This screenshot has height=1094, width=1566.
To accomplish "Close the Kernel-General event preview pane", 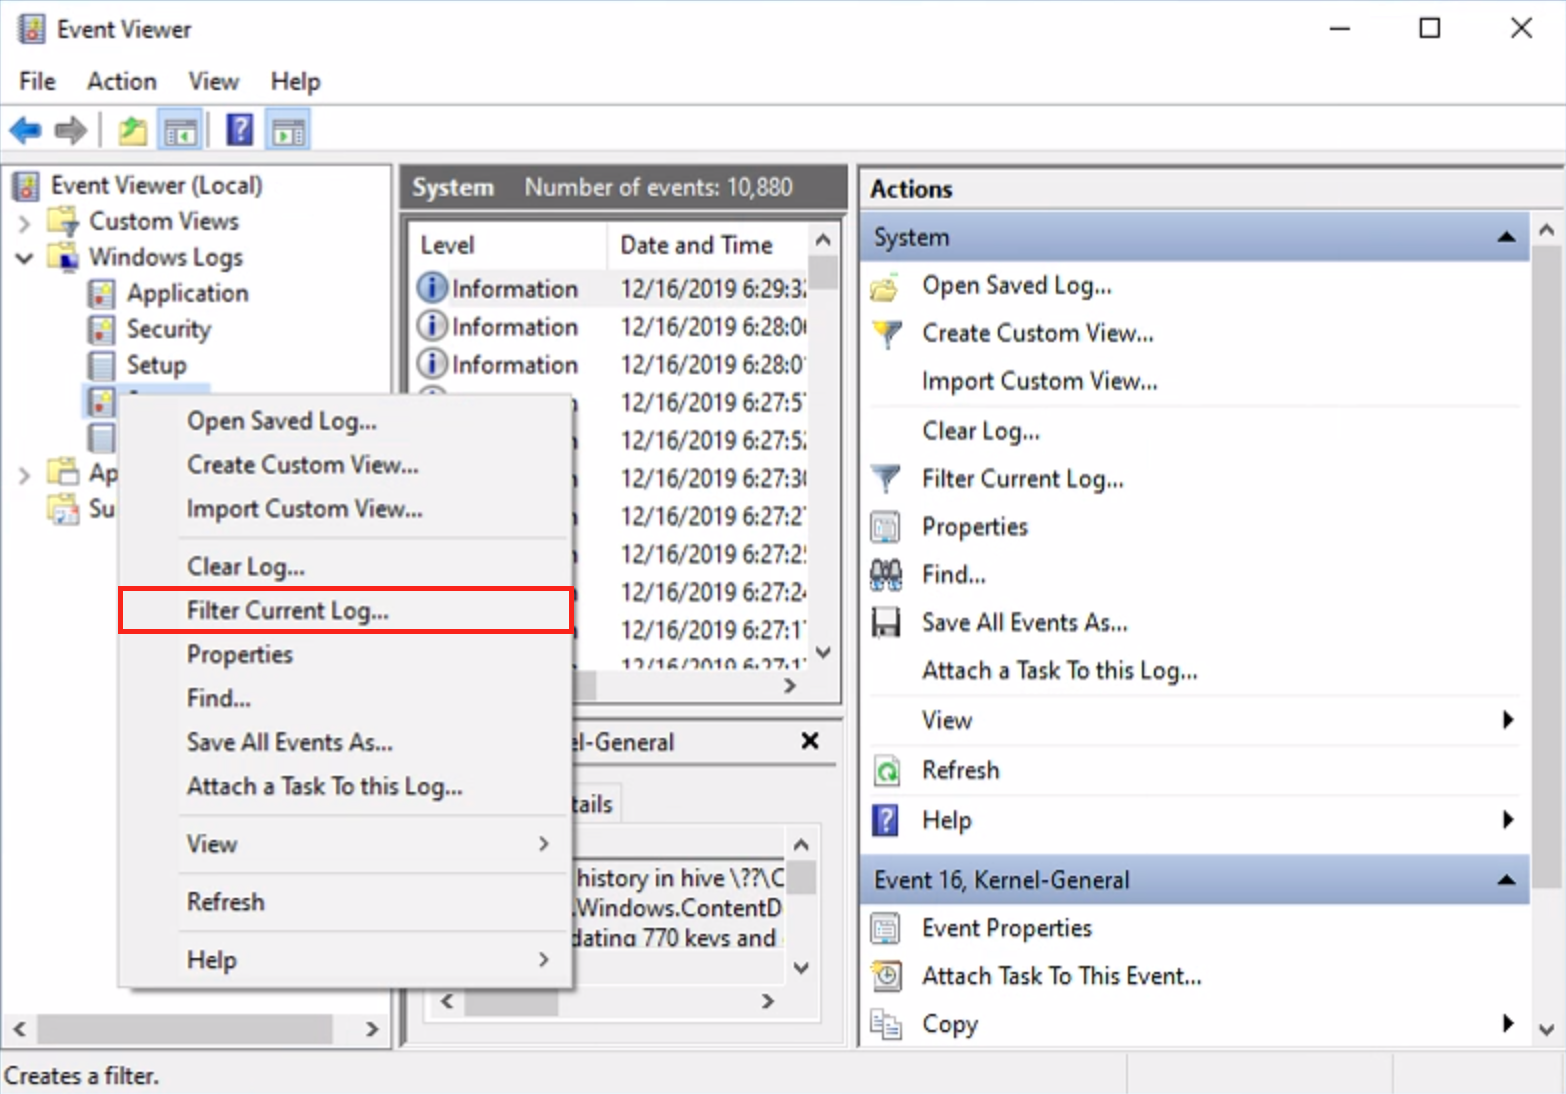I will click(810, 741).
